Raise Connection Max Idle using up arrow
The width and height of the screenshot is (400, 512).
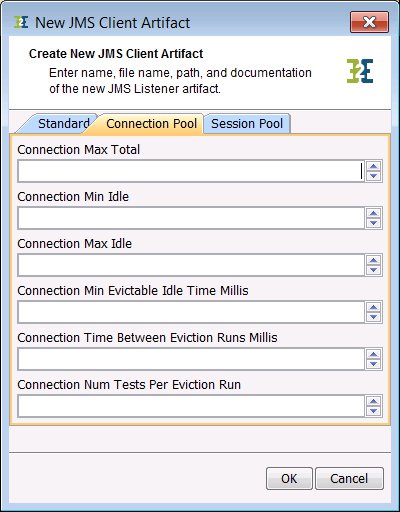[374, 260]
